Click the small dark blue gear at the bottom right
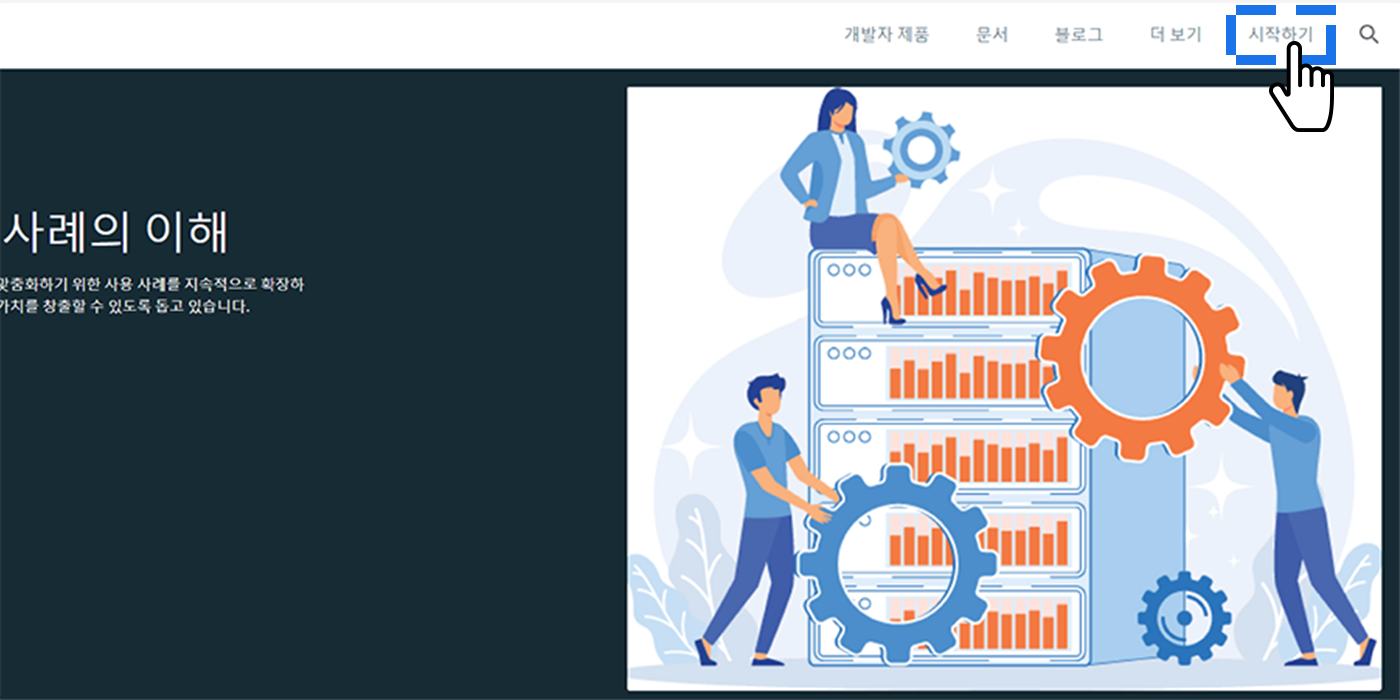Screen dimensions: 1400x700 tap(1184, 617)
